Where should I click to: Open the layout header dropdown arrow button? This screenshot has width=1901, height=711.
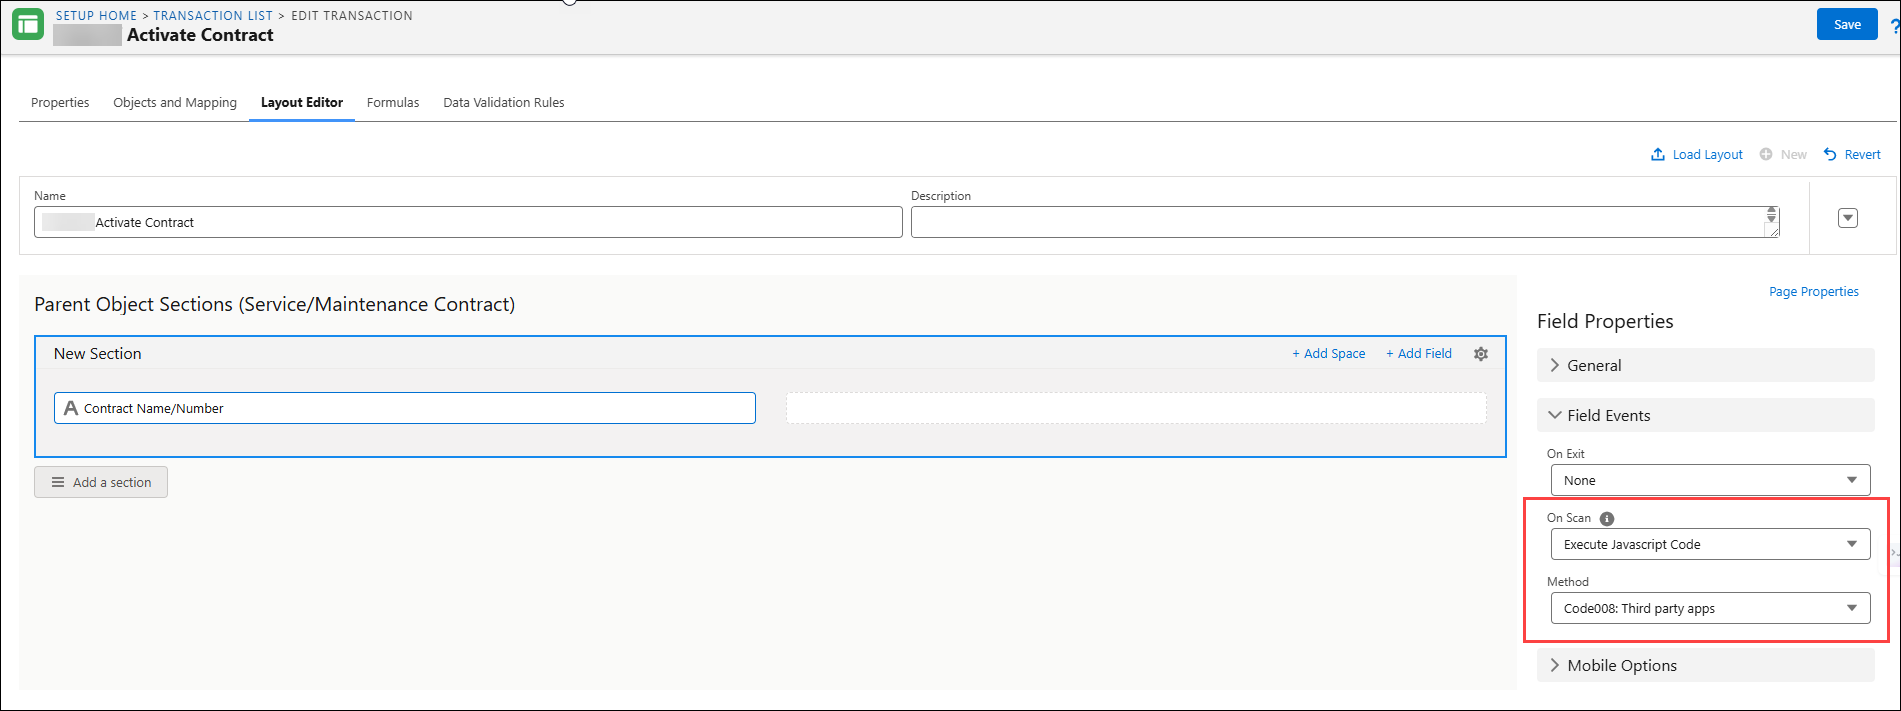click(x=1848, y=218)
